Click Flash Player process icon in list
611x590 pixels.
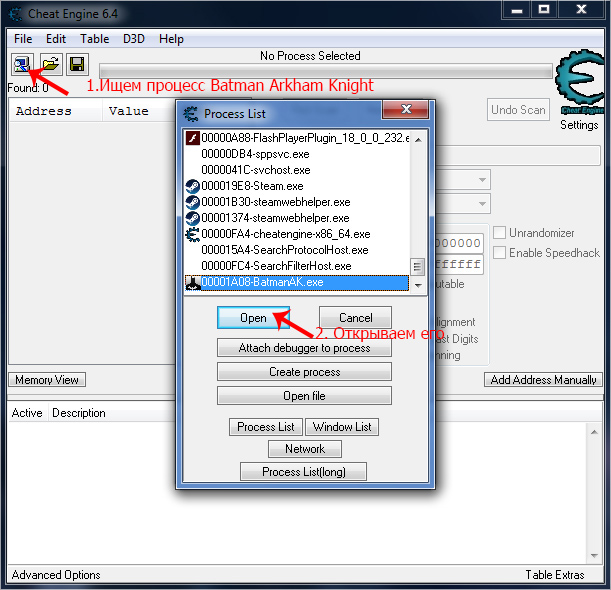[192, 138]
